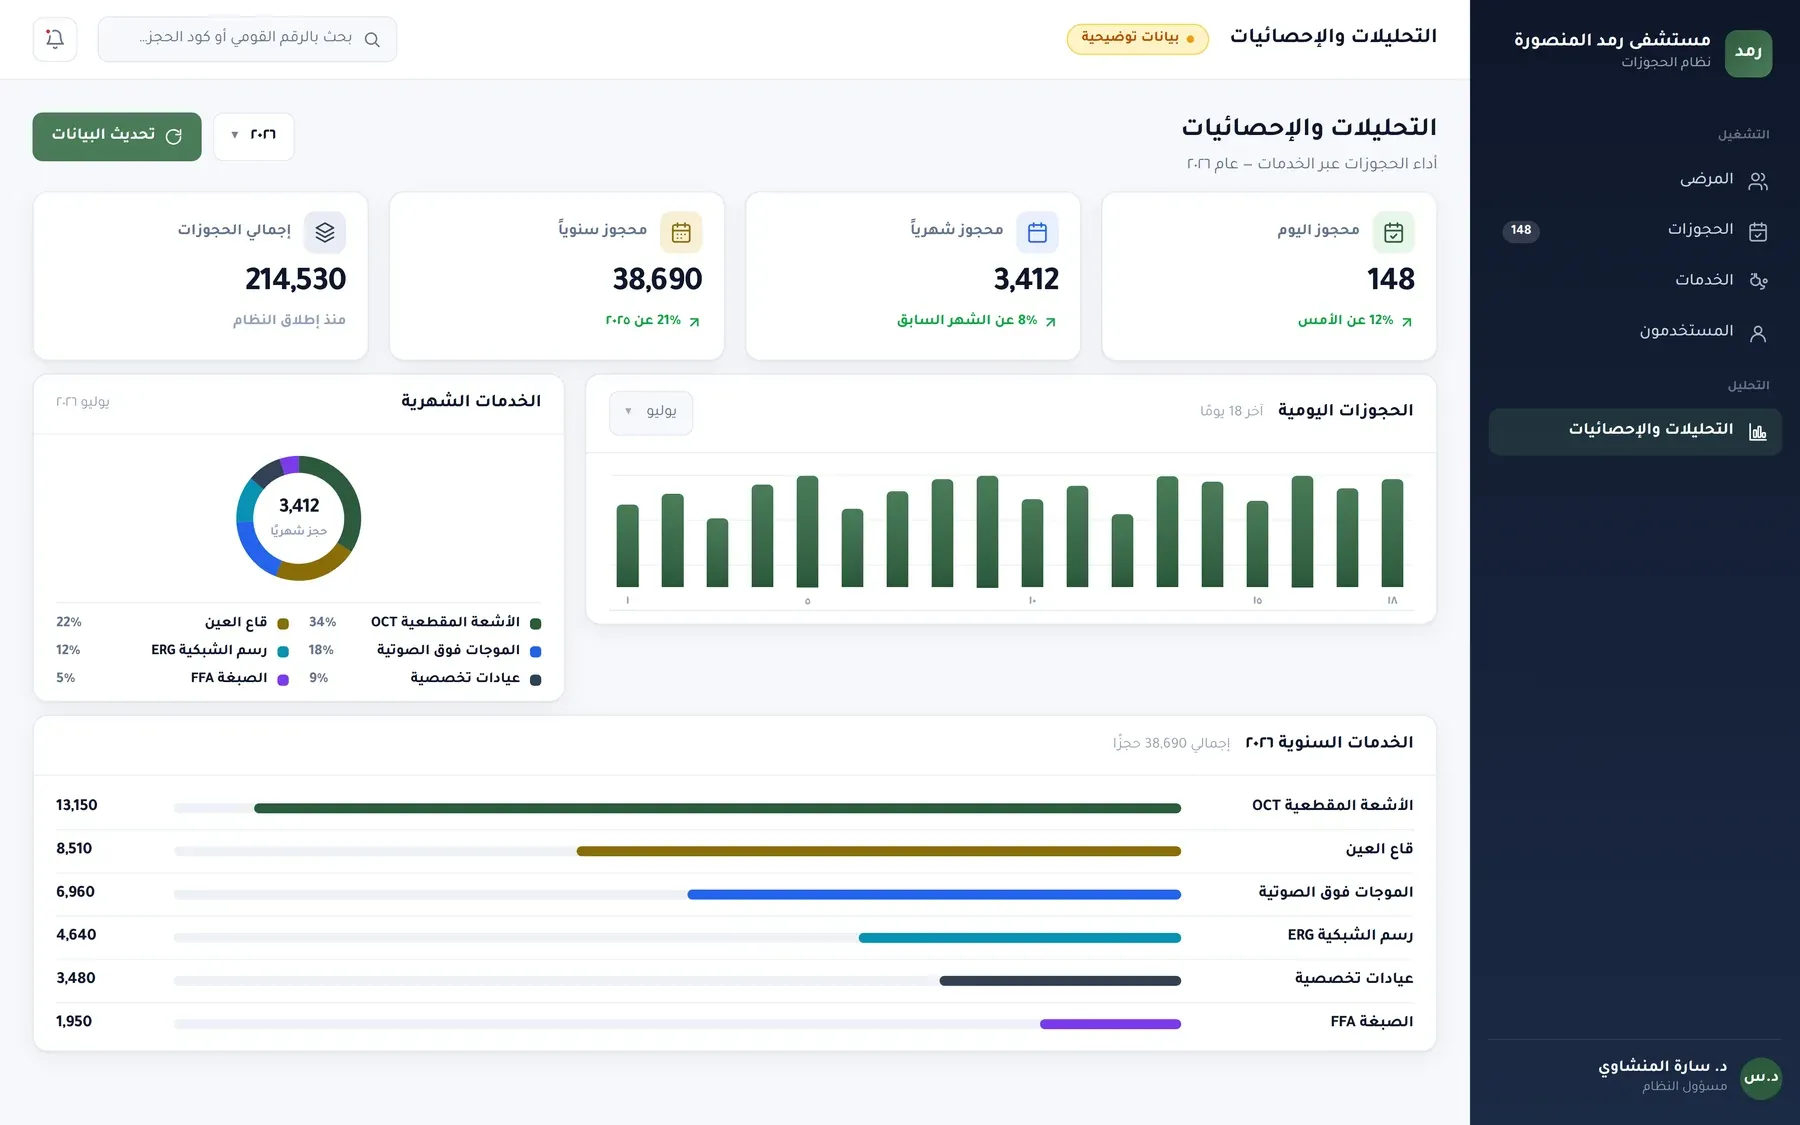Click the patients sidebar icon
This screenshot has width=1800, height=1125.
pyautogui.click(x=1758, y=181)
